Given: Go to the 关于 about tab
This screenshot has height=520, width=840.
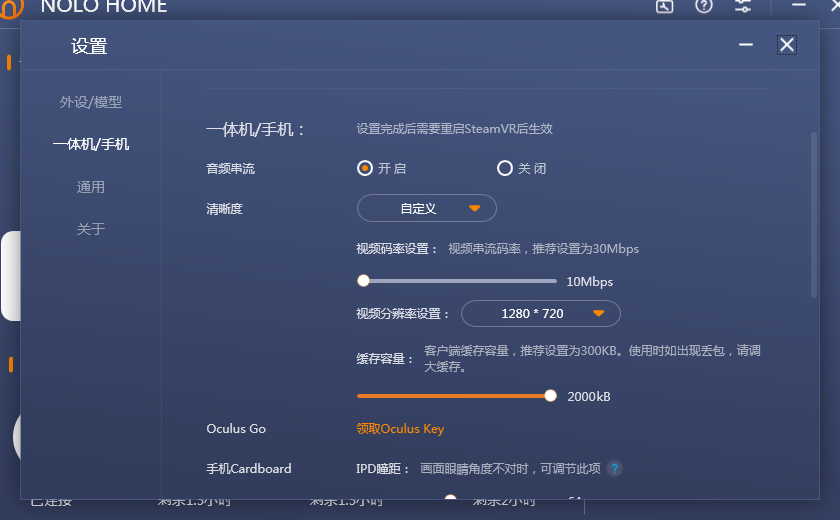Looking at the screenshot, I should coord(91,229).
